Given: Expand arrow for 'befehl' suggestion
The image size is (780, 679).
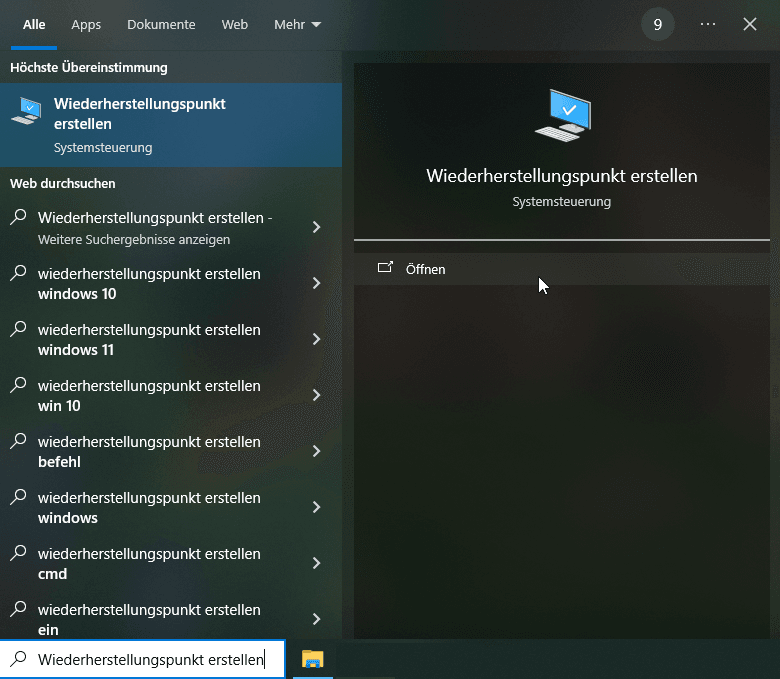Looking at the screenshot, I should coord(316,451).
